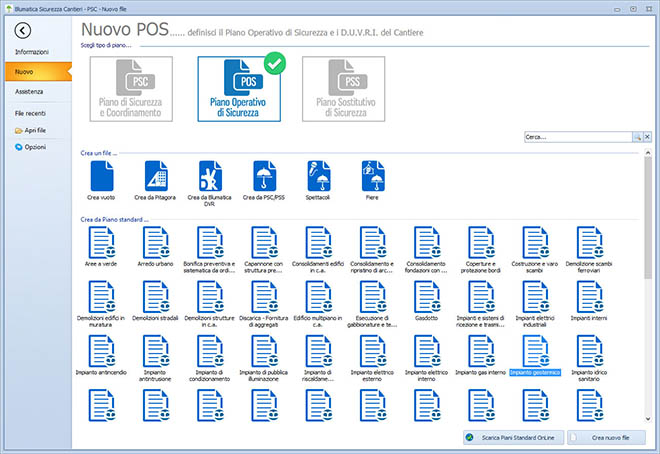Click inside the Cerca search field
Viewport: 660px width, 454px height.
click(x=576, y=136)
